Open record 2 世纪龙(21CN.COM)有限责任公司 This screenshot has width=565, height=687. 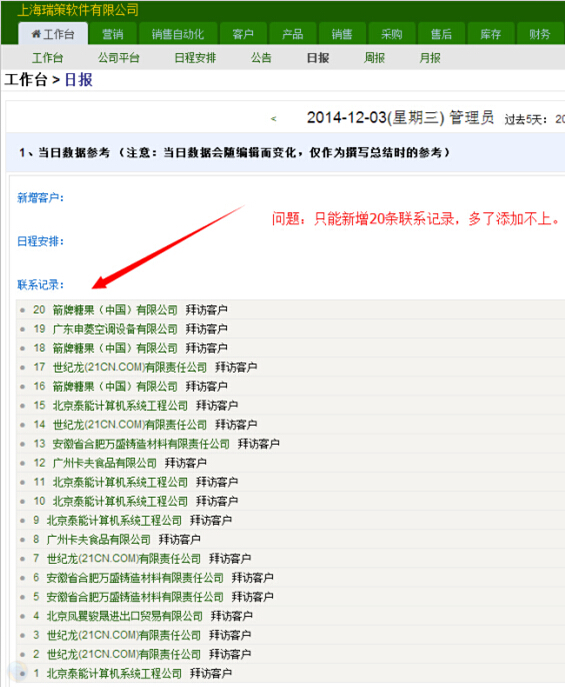pos(124,655)
